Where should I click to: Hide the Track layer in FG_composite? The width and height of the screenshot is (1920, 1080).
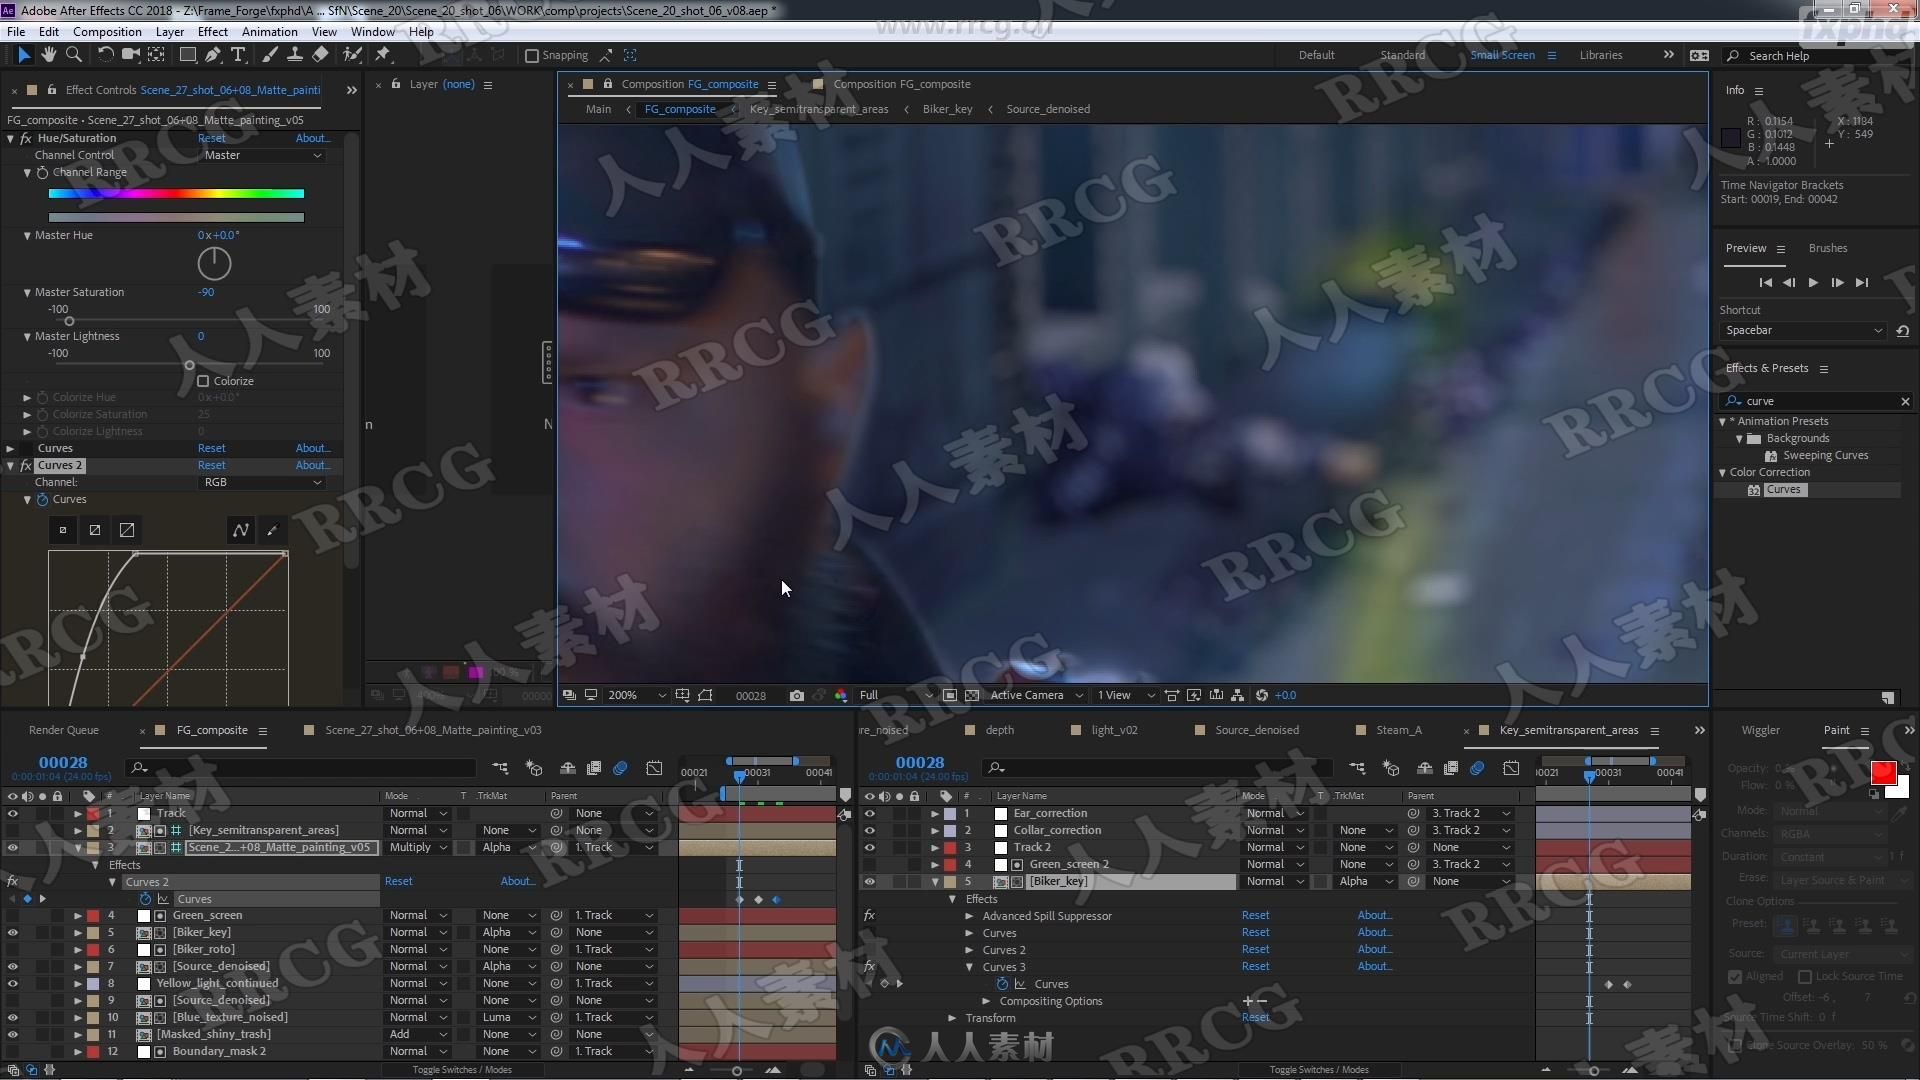click(x=12, y=814)
